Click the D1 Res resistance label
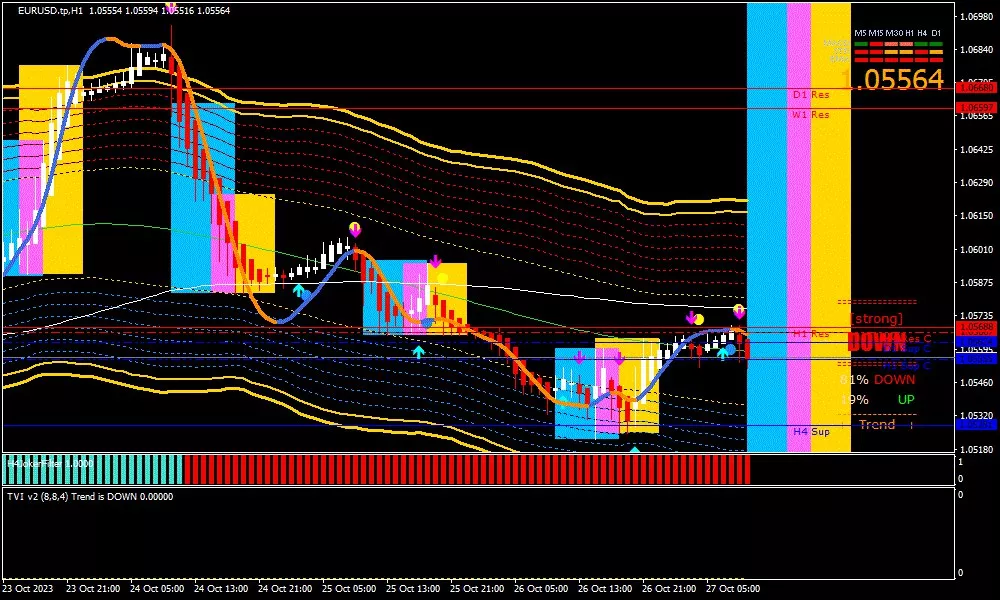 [811, 94]
